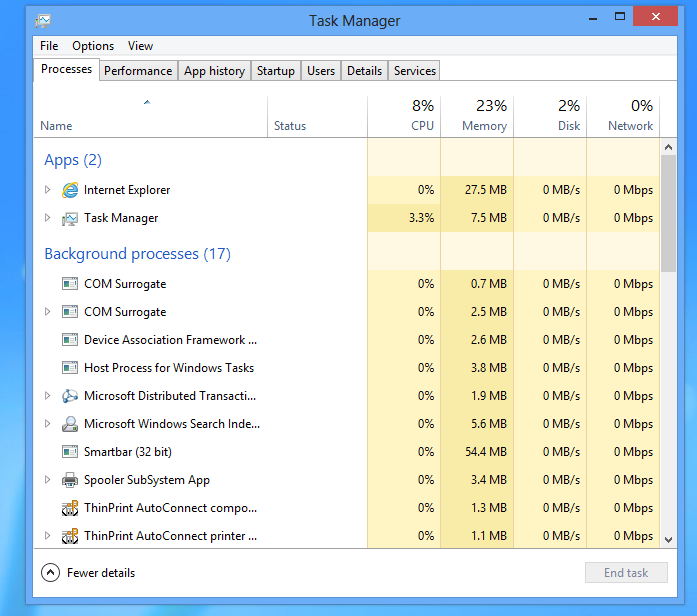Select the Spooler SubSystem App name
Viewport: 697px width, 616px height.
(x=147, y=480)
